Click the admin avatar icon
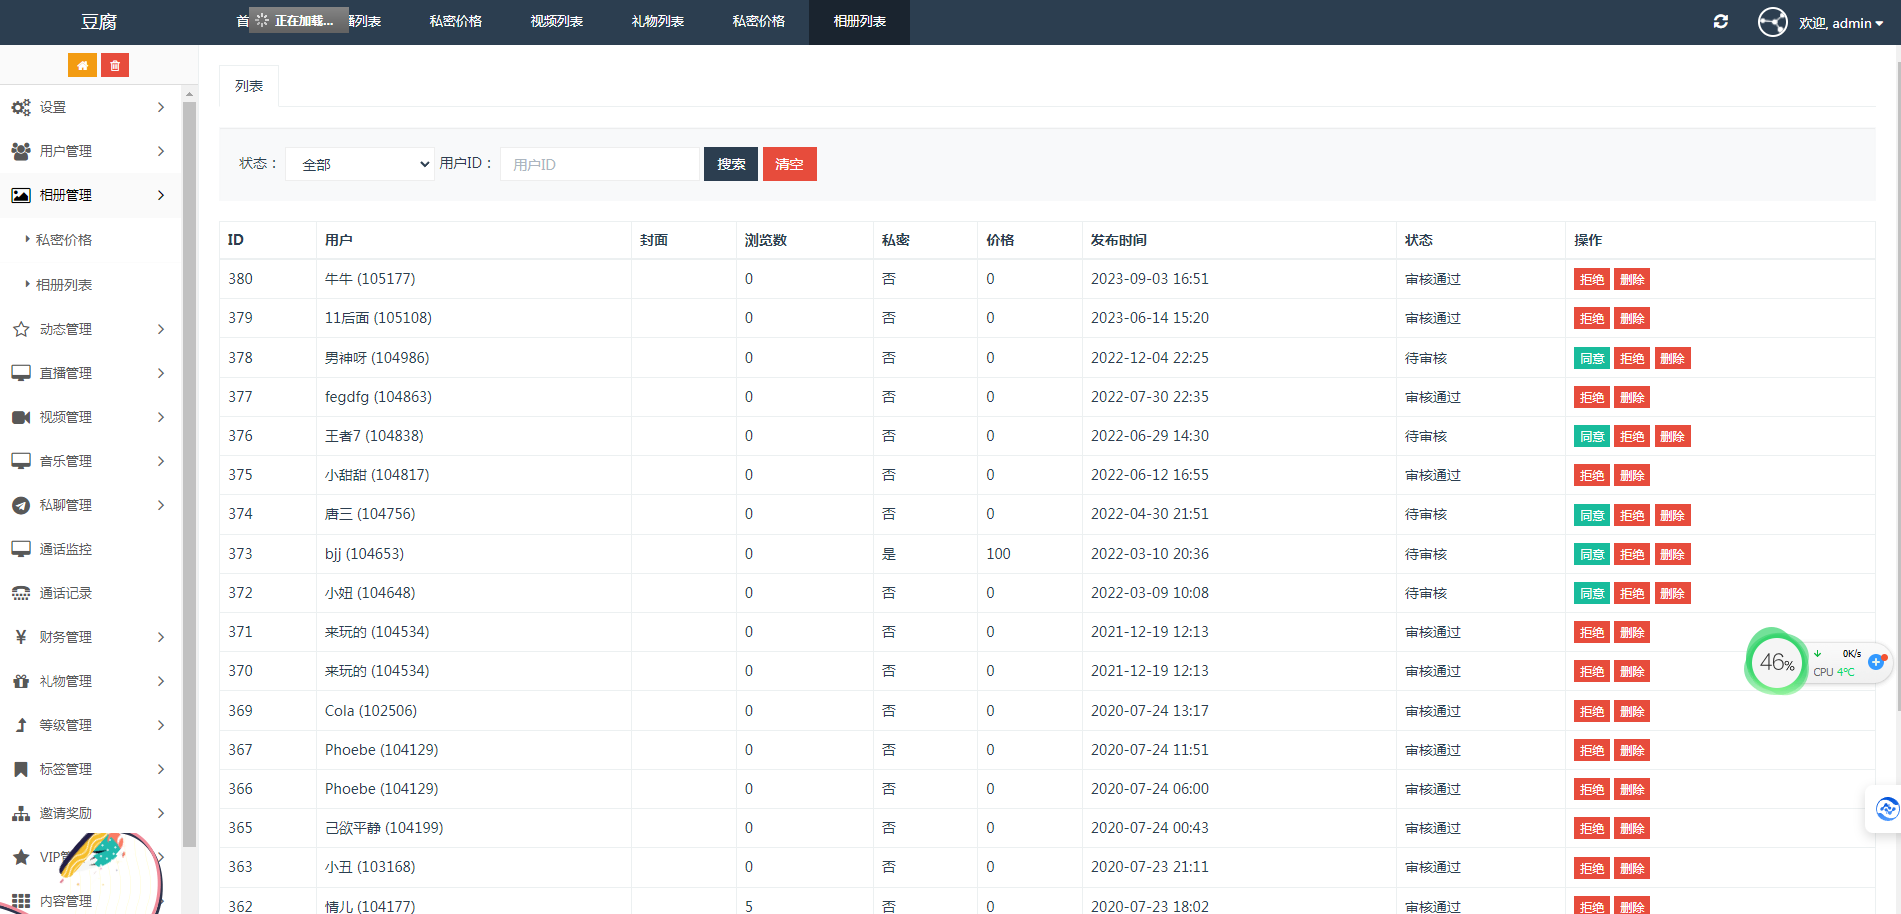Image resolution: width=1901 pixels, height=914 pixels. (x=1772, y=22)
